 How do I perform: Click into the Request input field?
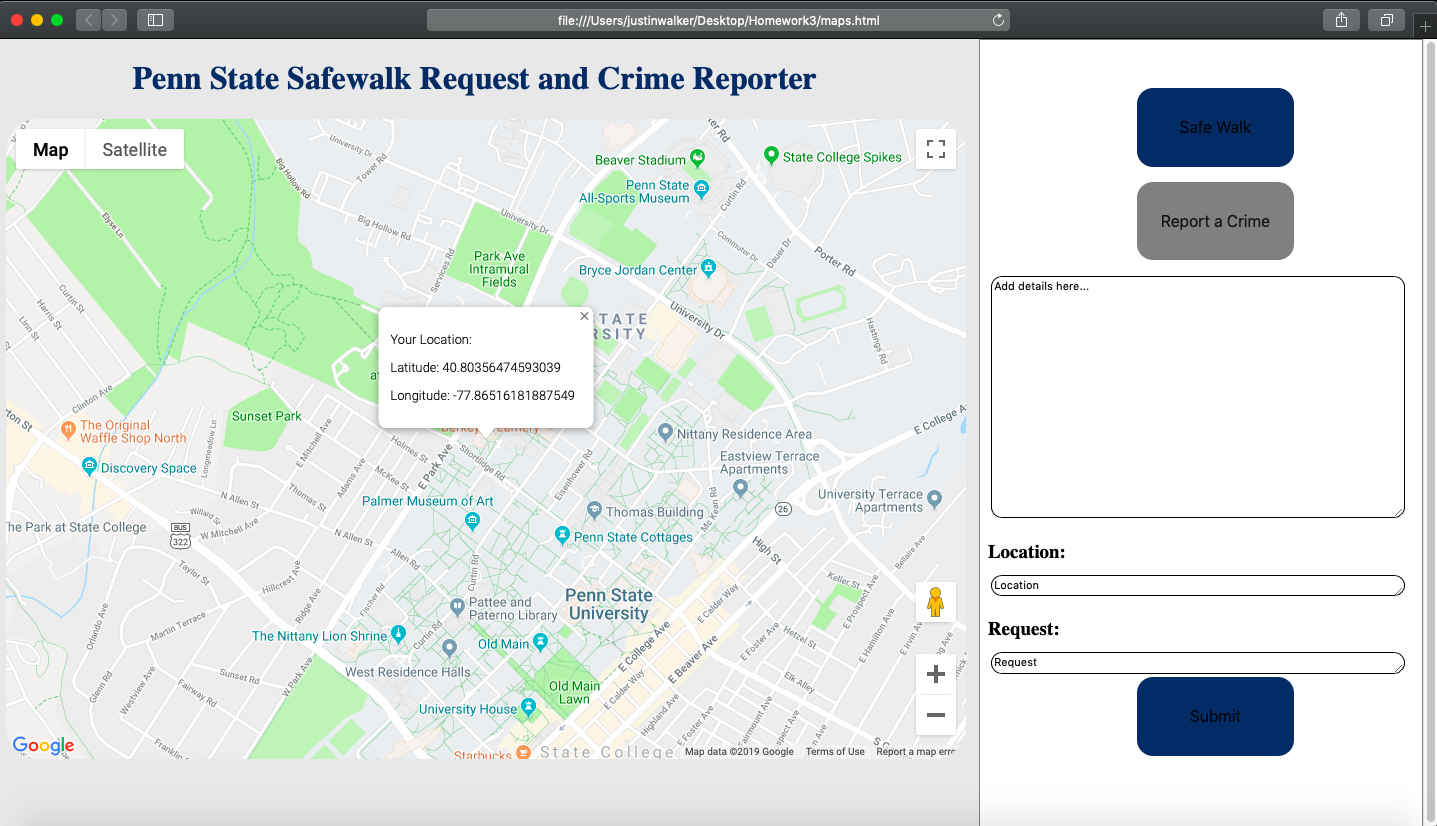pos(1198,662)
